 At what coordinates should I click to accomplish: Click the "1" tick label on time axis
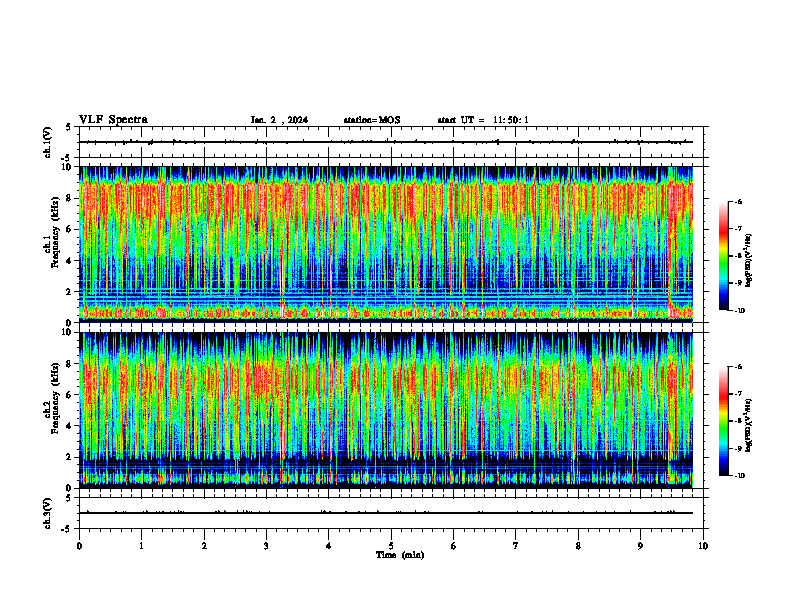coord(142,546)
